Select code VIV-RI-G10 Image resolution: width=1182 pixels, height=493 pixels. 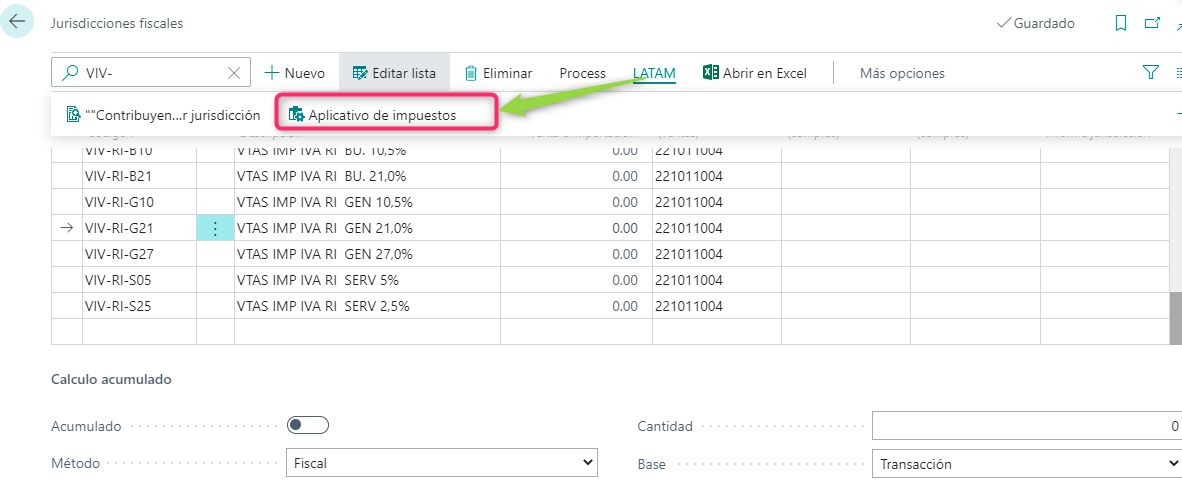click(120, 202)
